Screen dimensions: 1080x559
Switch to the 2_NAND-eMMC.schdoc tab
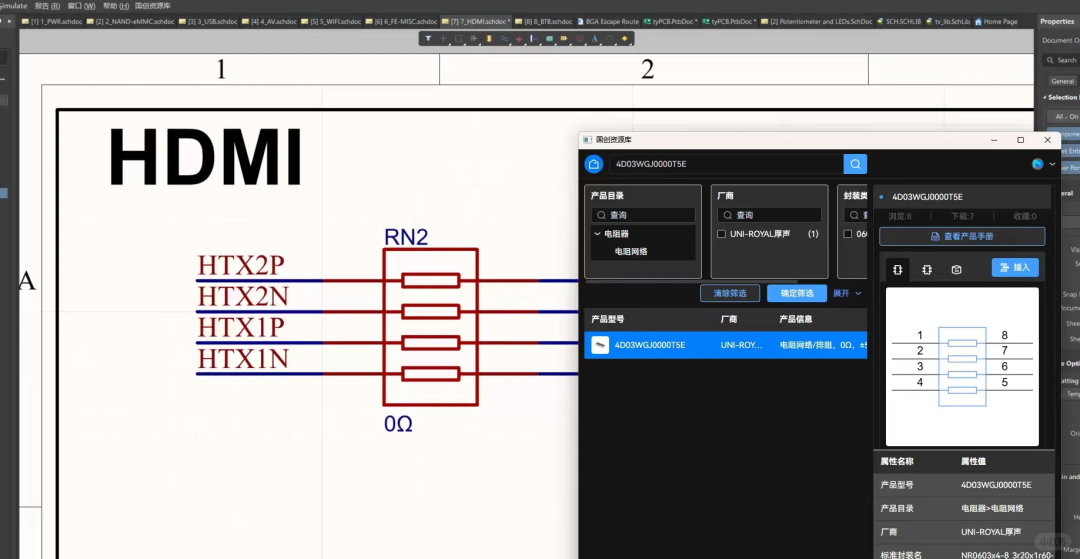(x=131, y=21)
